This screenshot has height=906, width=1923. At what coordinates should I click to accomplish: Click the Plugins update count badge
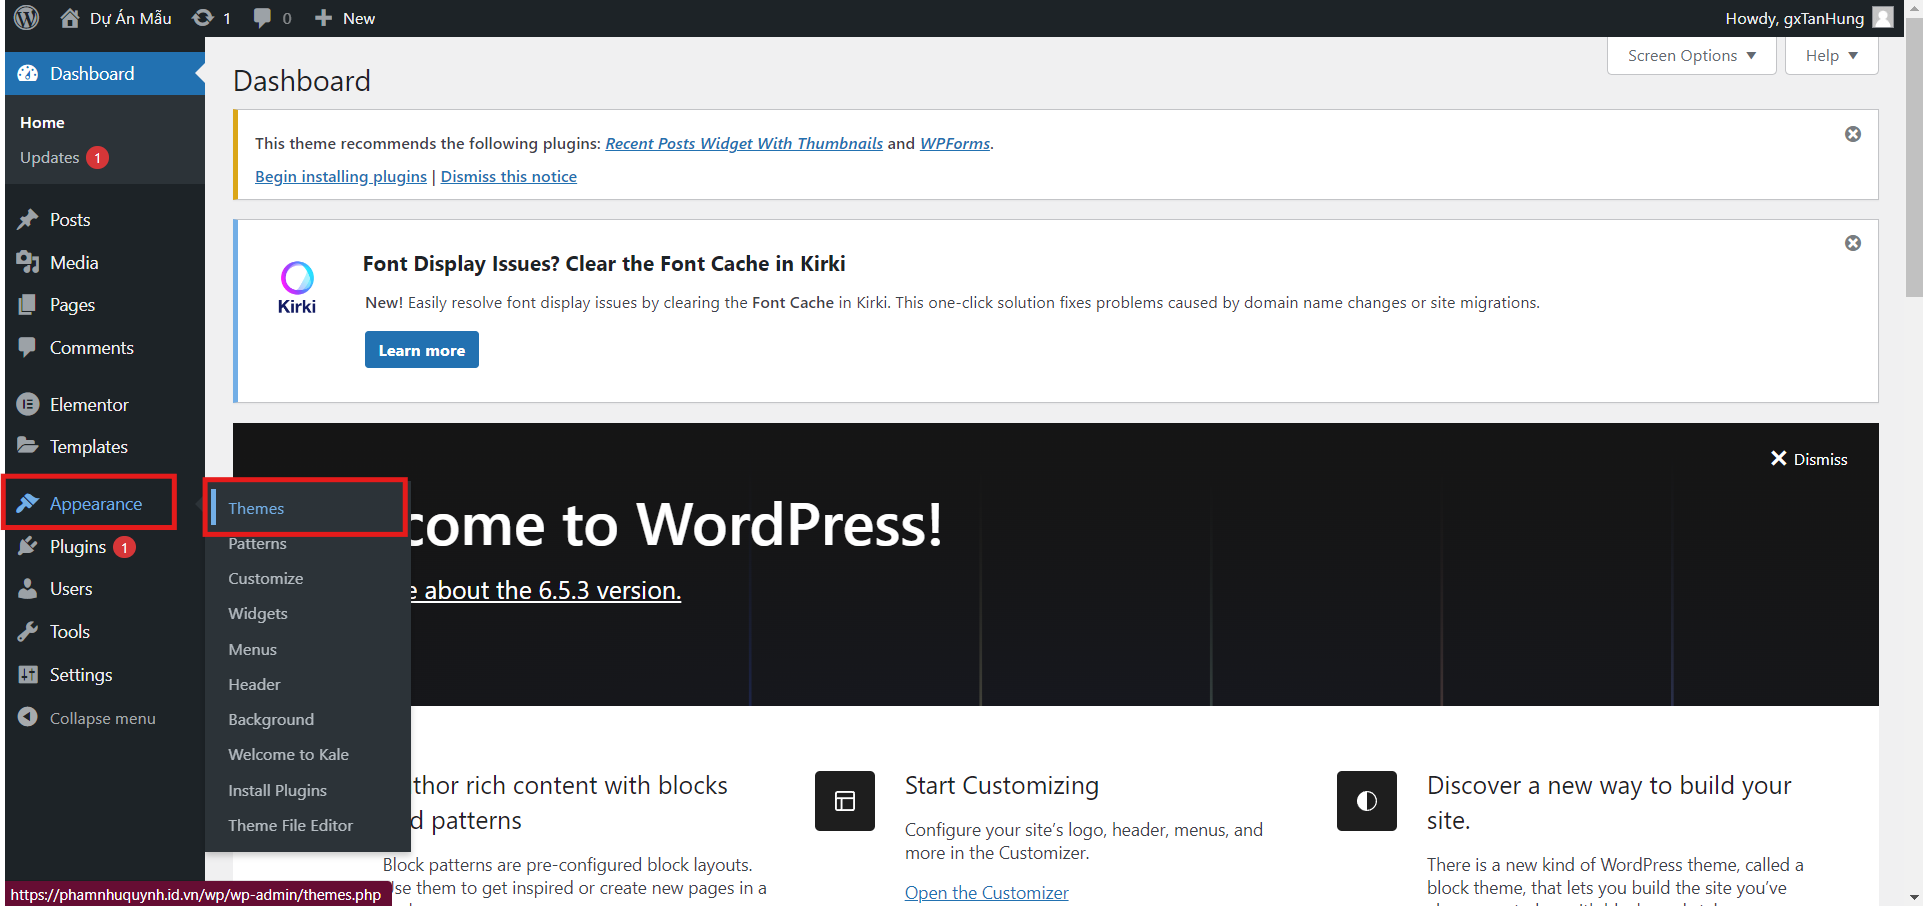click(x=124, y=547)
